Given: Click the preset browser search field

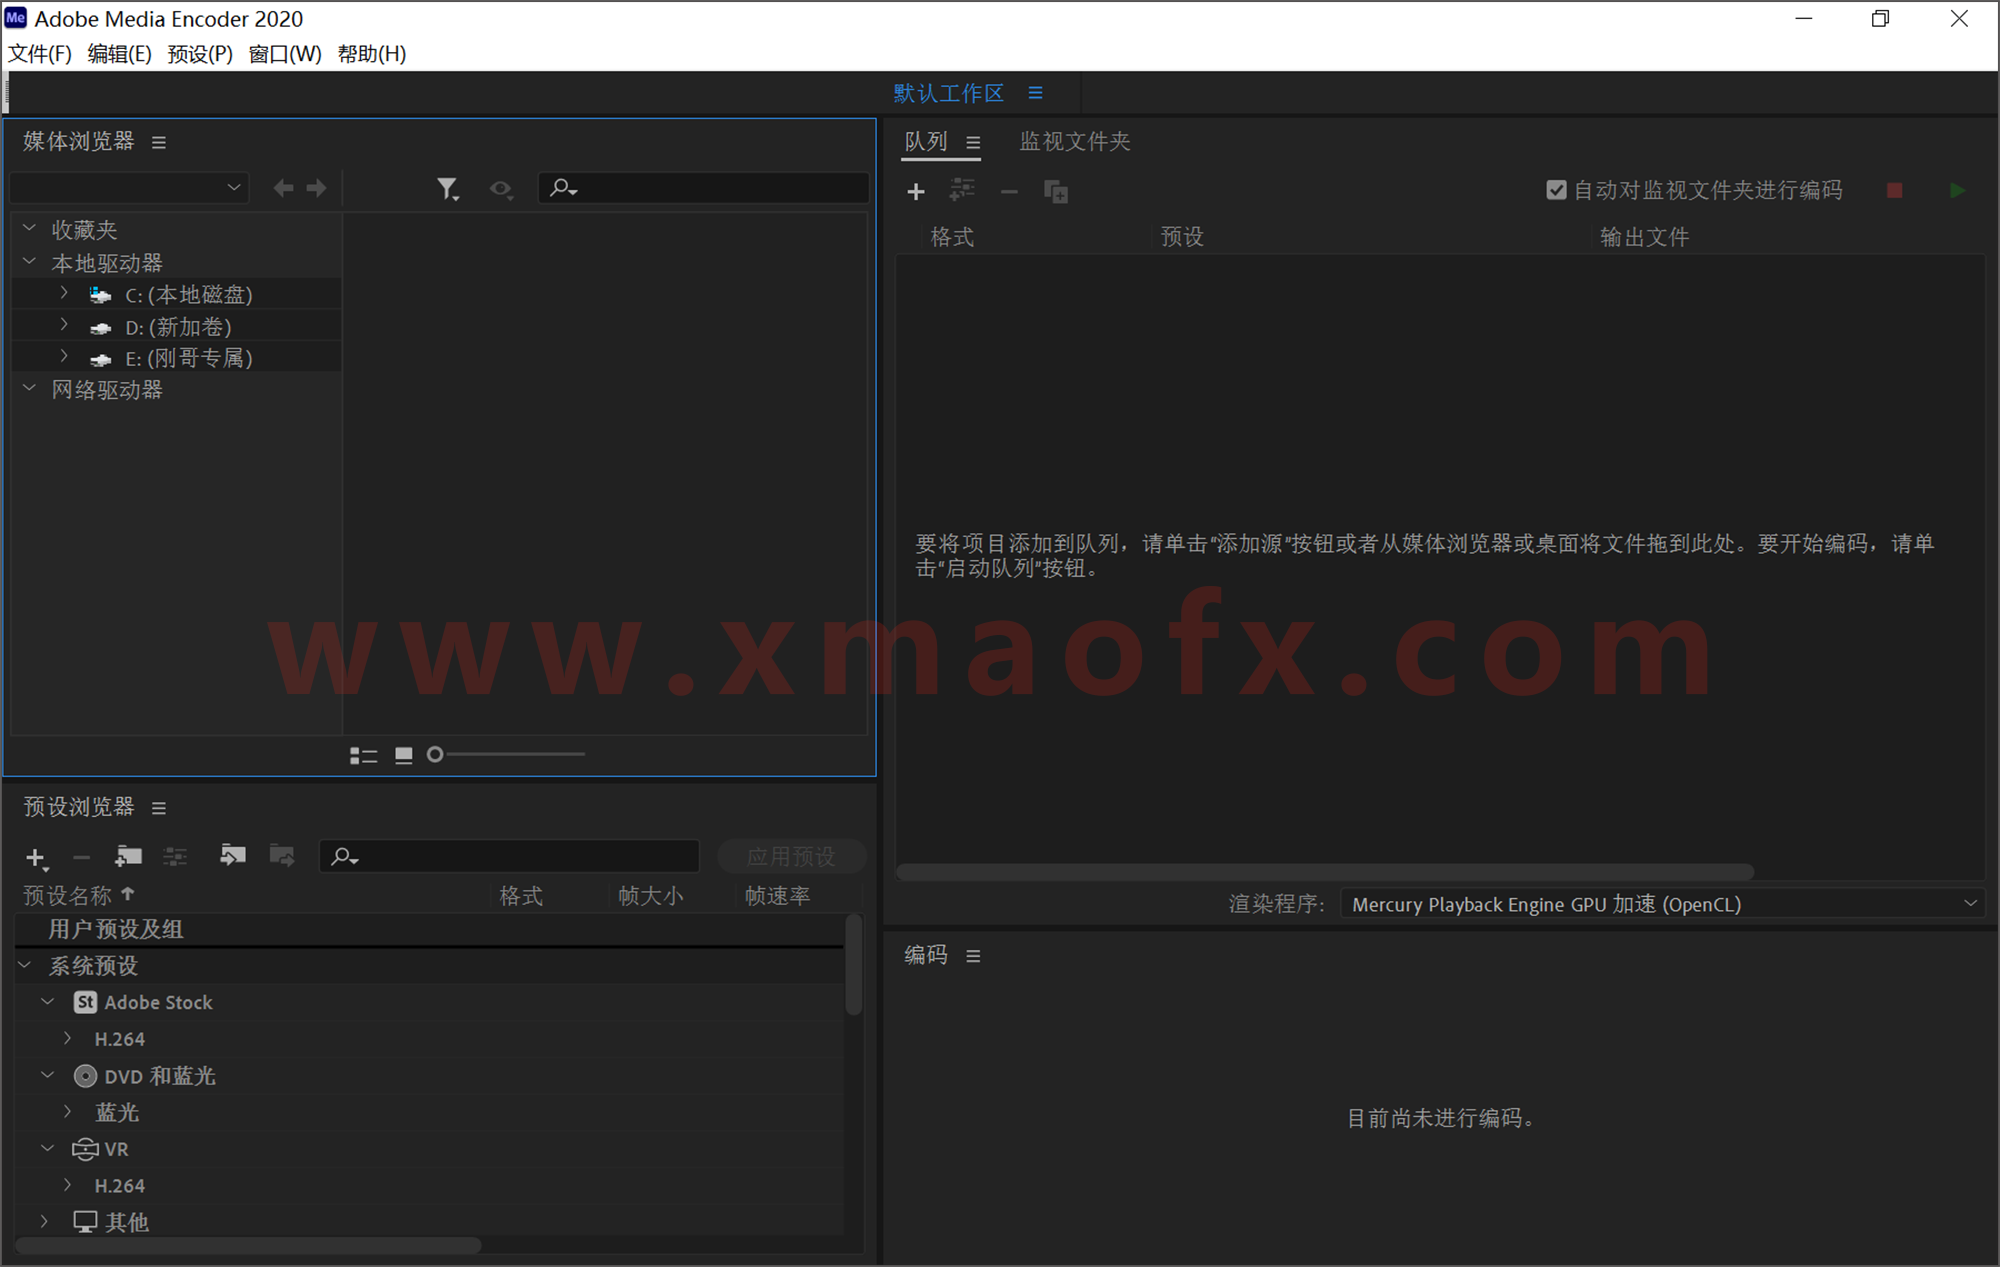Looking at the screenshot, I should [x=508, y=856].
